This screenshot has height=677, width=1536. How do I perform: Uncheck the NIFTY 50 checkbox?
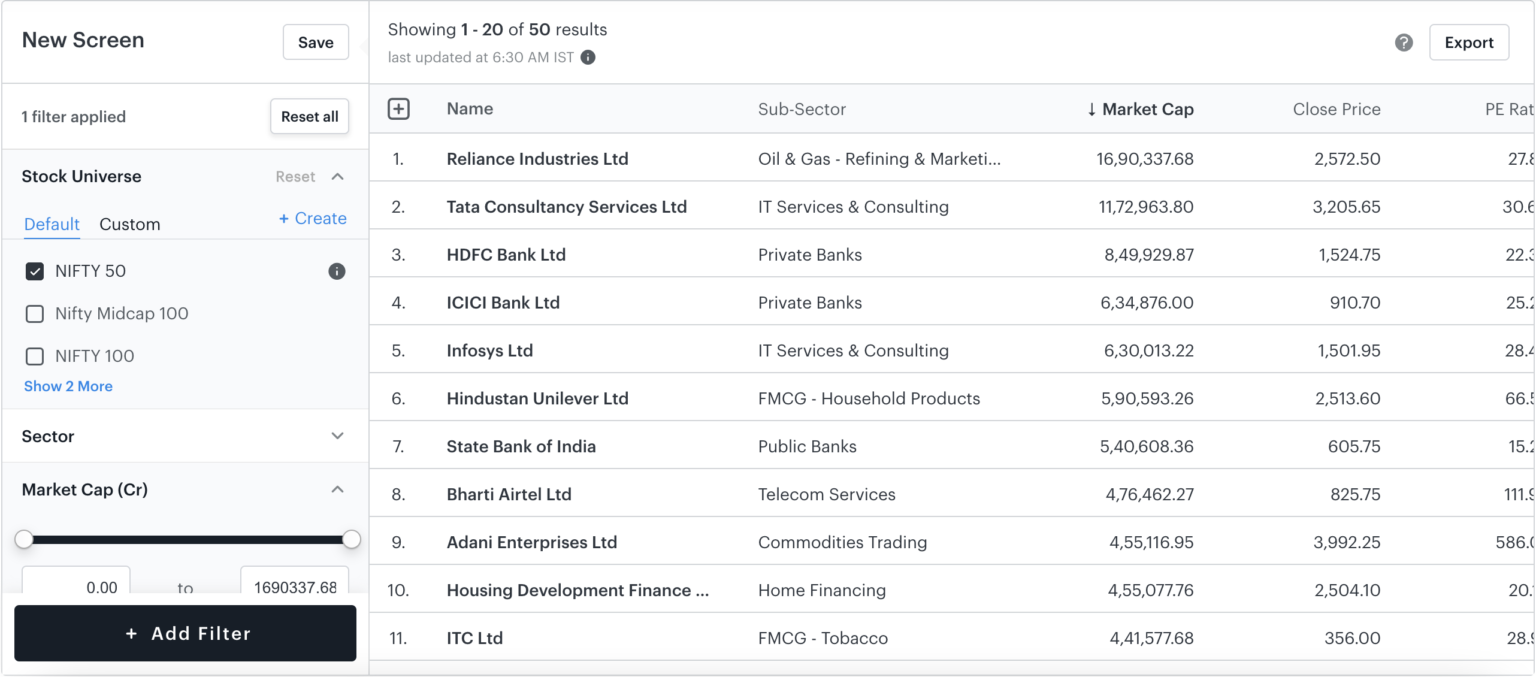[x=35, y=270]
